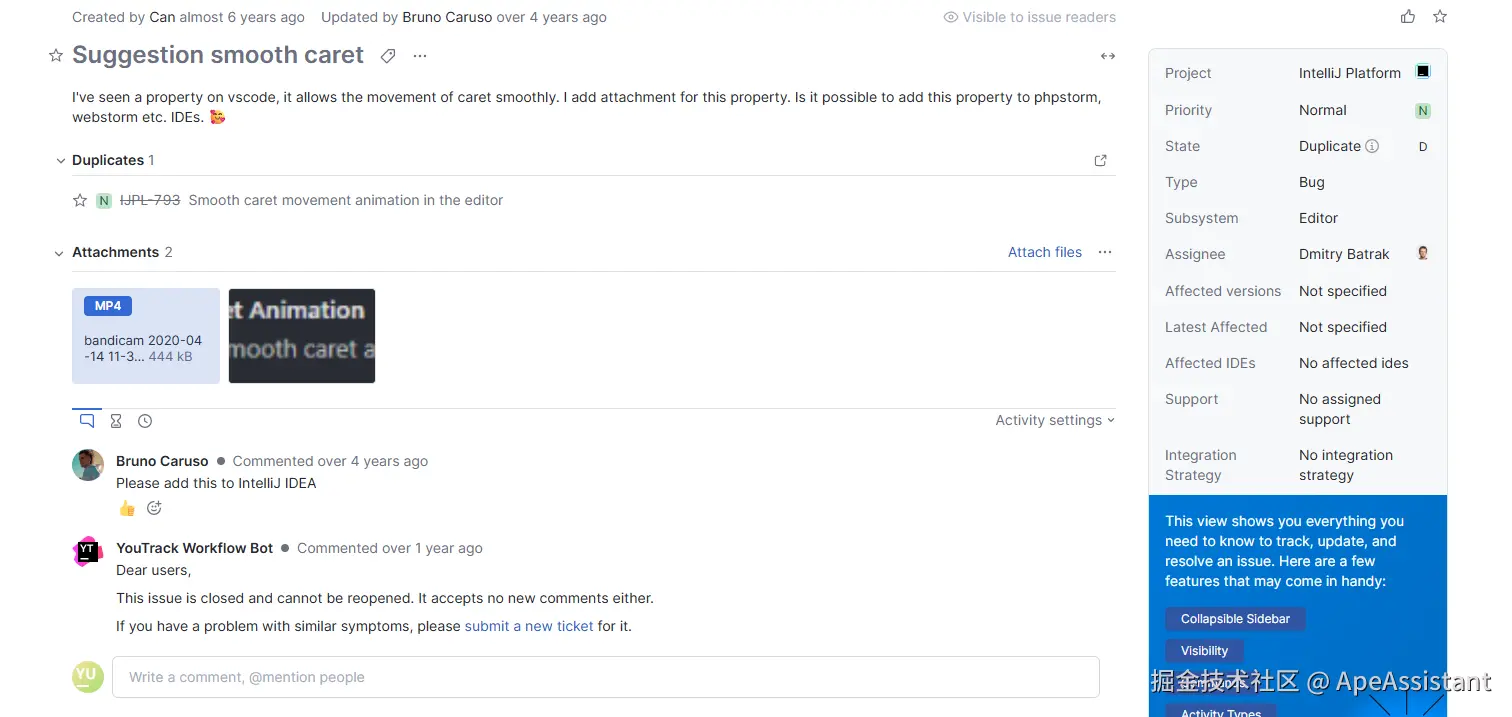Image resolution: width=1512 pixels, height=717 pixels.
Task: Click the thumbs-up vote icon at top right
Action: click(x=1408, y=17)
